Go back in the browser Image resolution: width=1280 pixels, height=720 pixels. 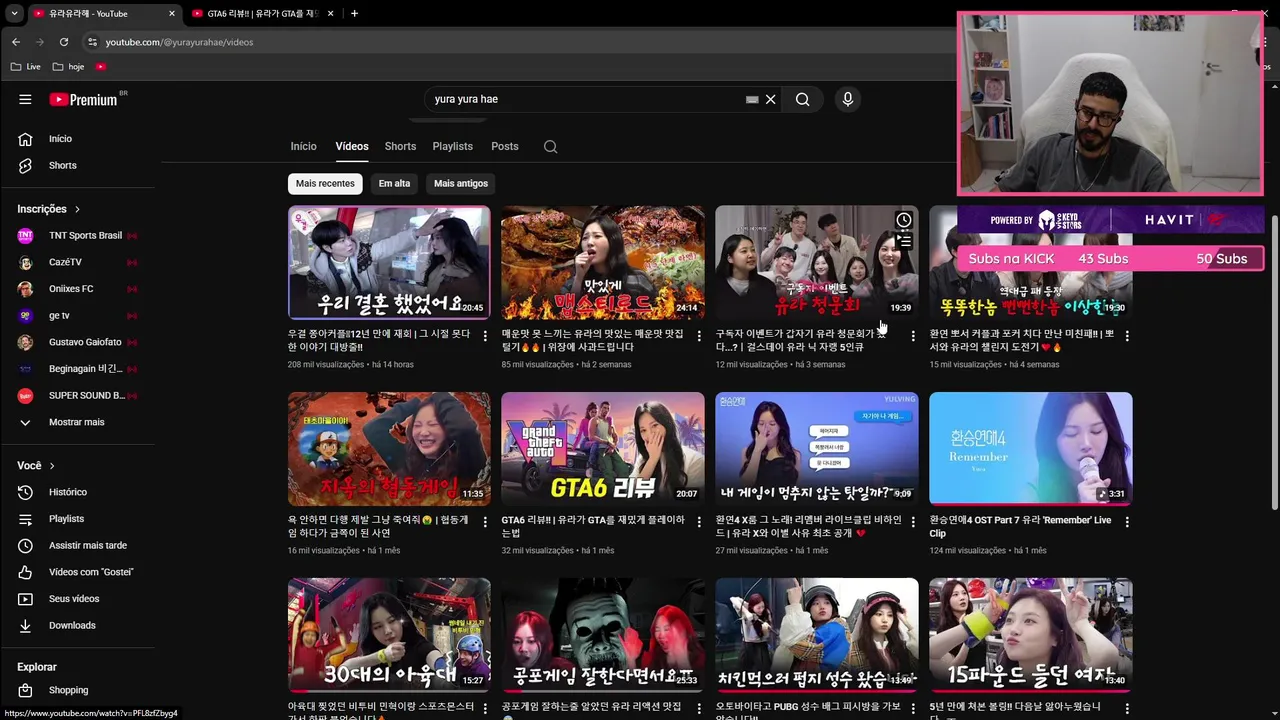(x=16, y=42)
